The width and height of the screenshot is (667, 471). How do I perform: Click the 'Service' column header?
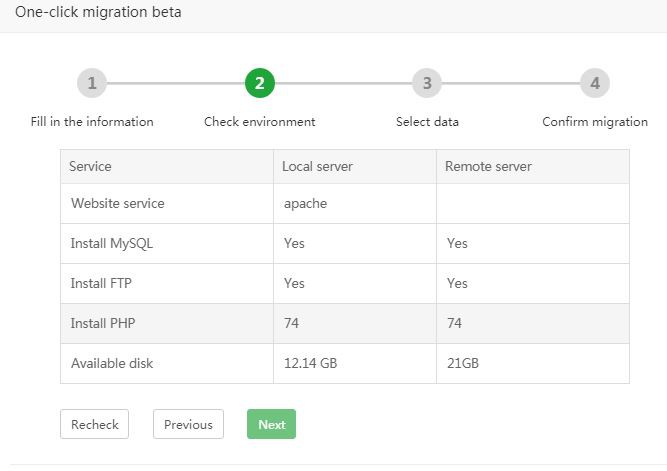pyautogui.click(x=90, y=166)
